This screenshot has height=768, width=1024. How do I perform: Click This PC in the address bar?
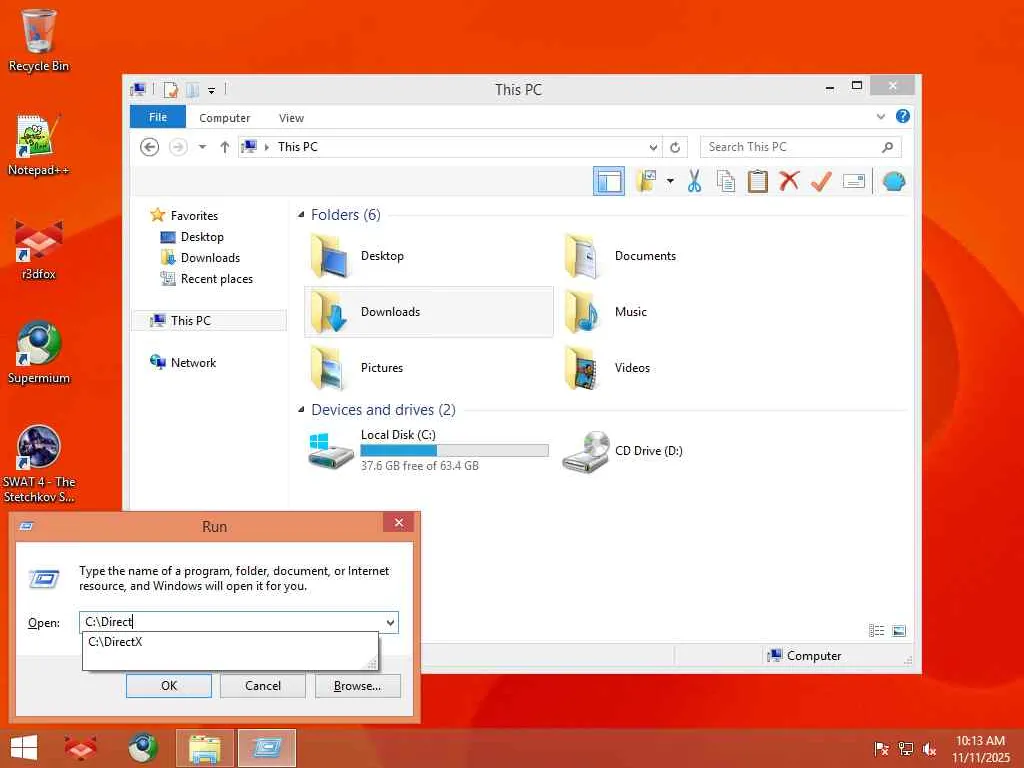(x=298, y=147)
